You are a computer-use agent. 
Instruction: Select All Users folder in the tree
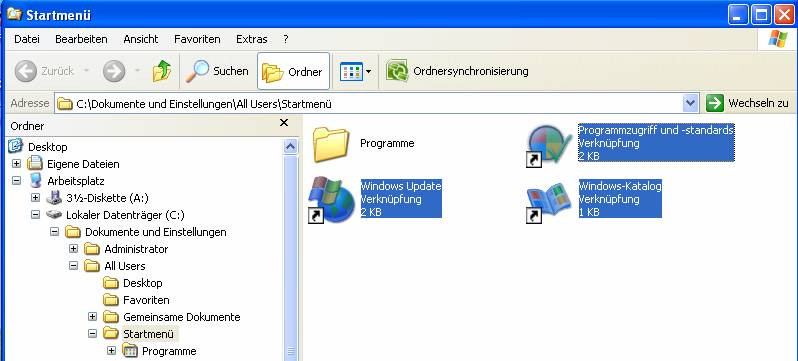(x=125, y=266)
